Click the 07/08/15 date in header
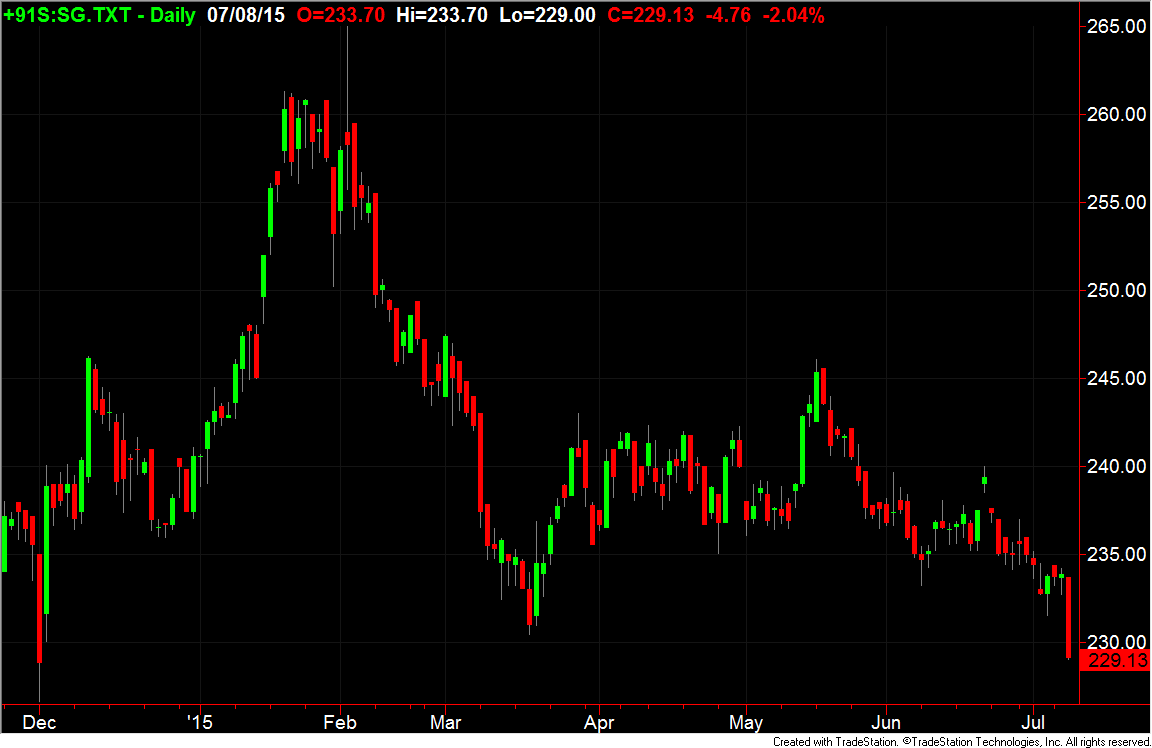Image resolution: width=1152 pixels, height=748 pixels. pos(245,15)
